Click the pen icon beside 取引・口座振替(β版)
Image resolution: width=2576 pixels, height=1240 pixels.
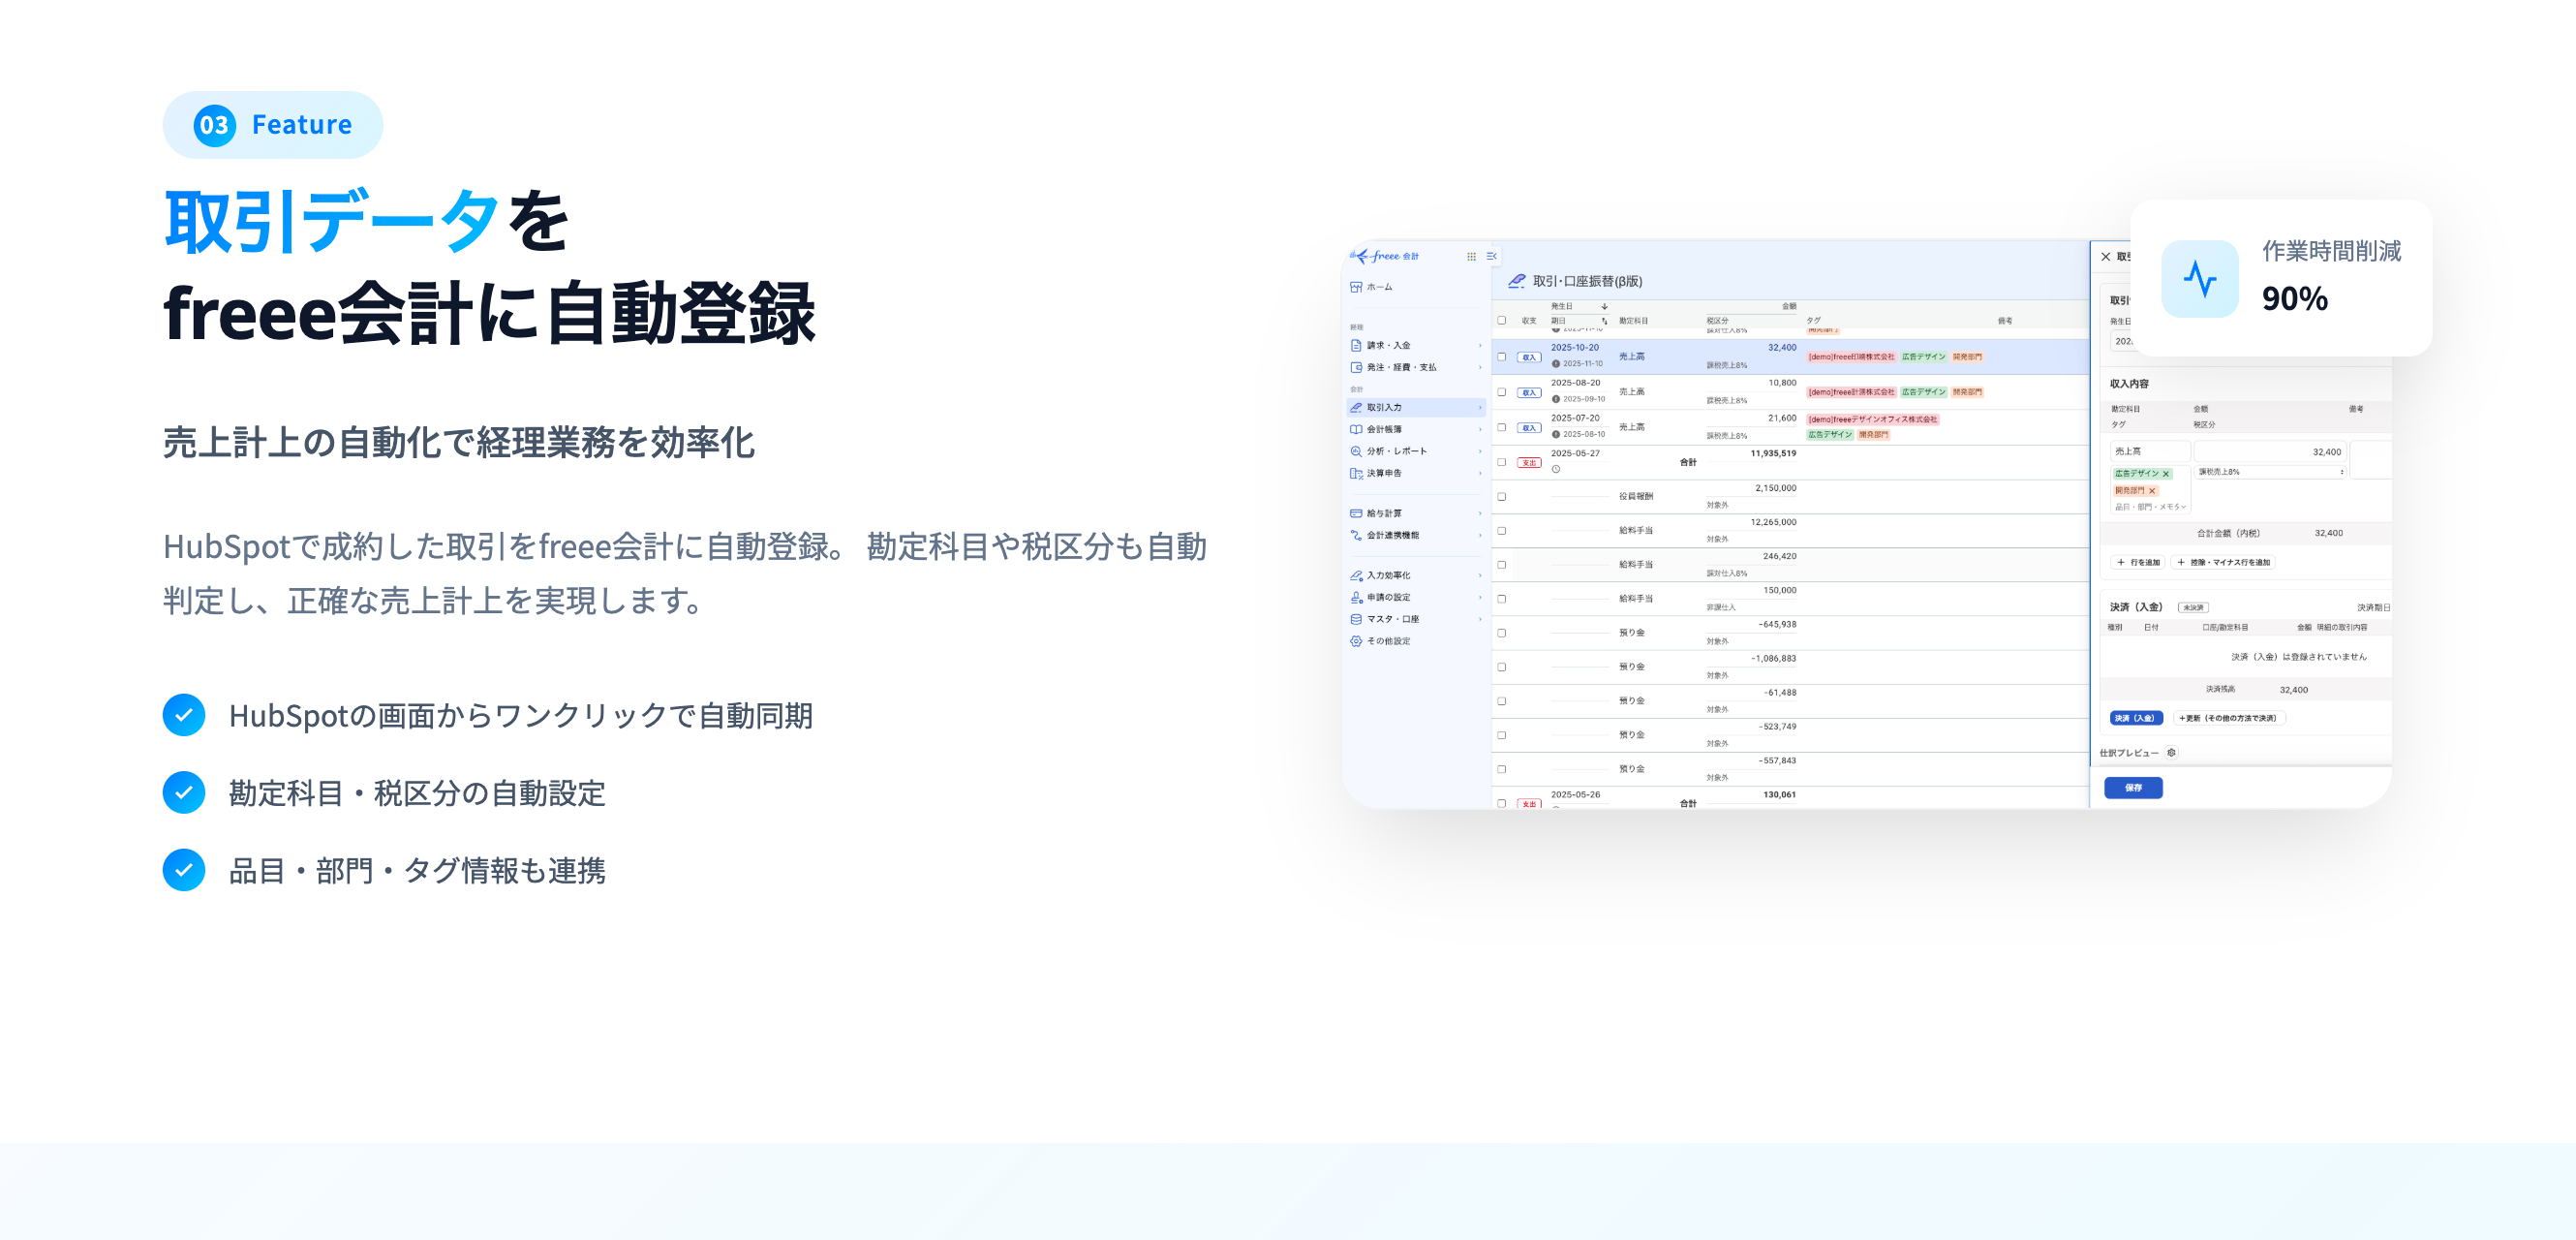point(1517,281)
